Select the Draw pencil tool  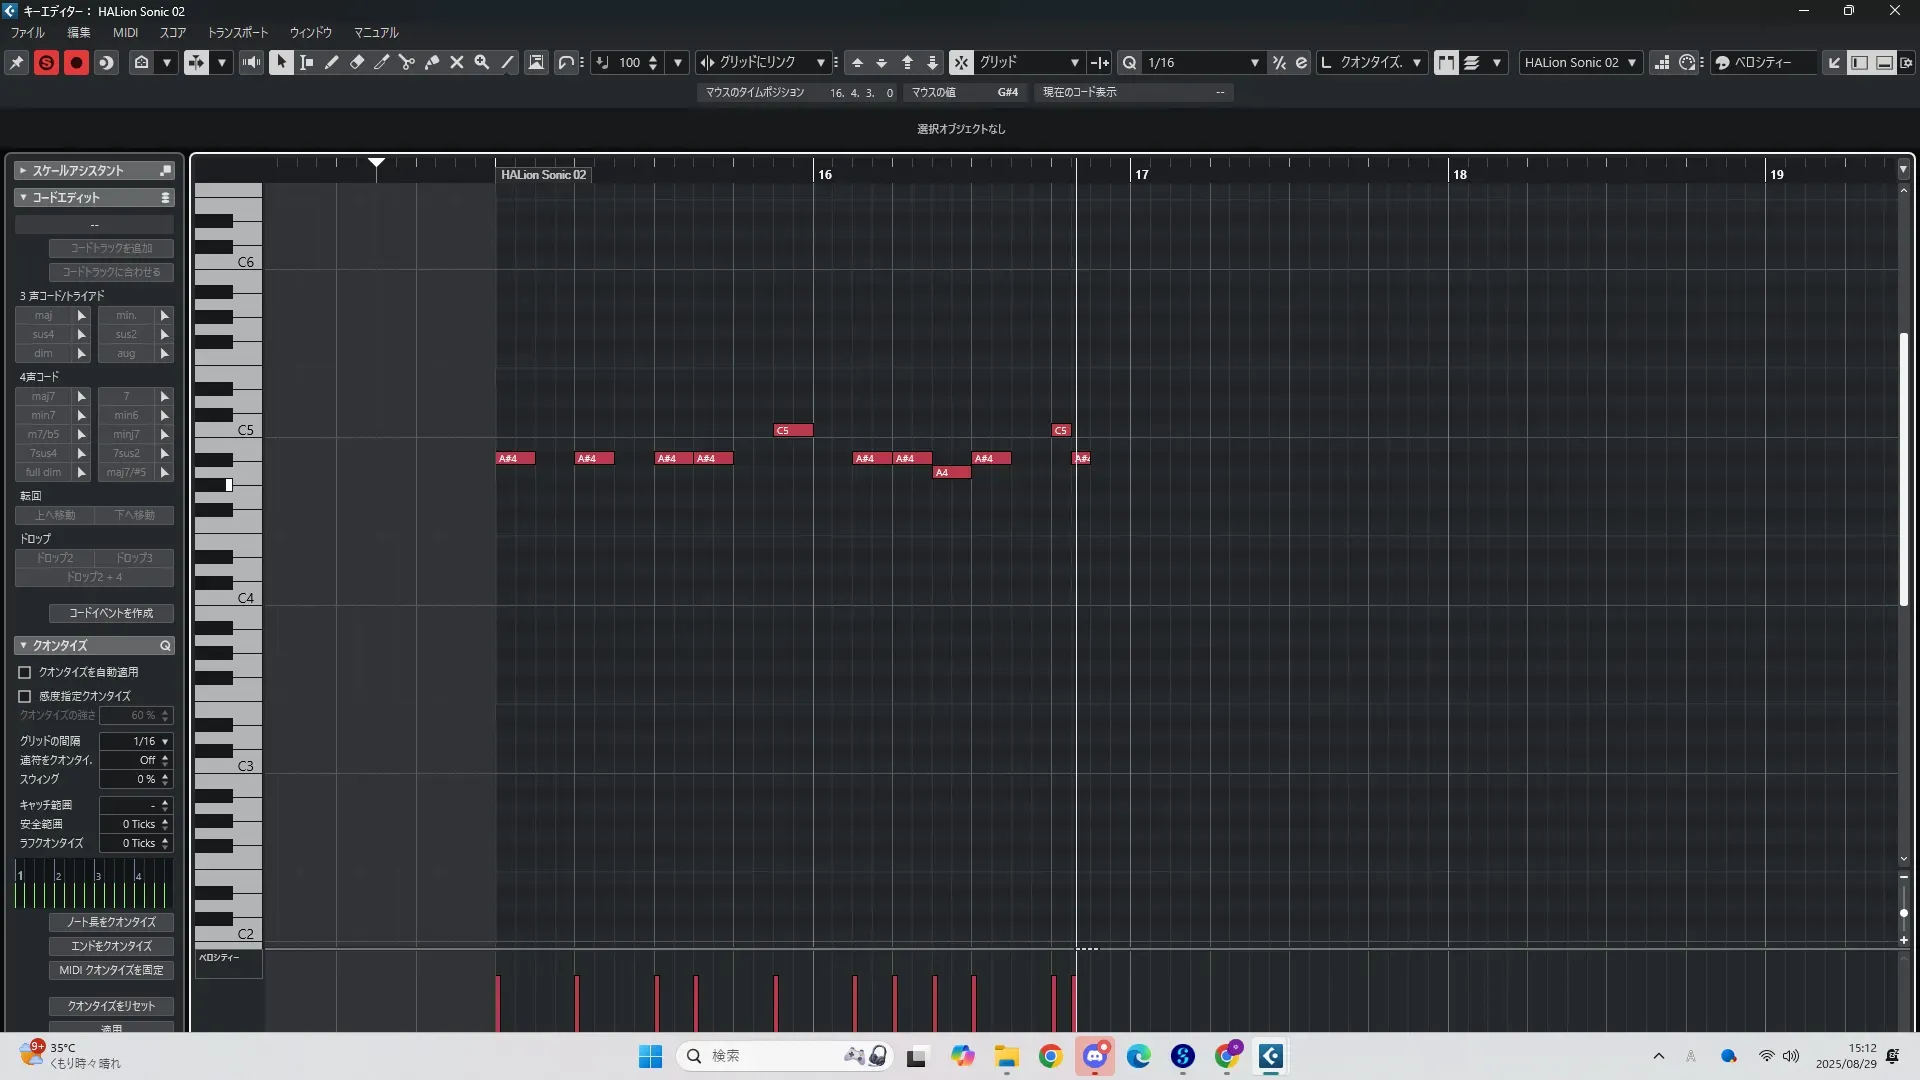pos(332,62)
